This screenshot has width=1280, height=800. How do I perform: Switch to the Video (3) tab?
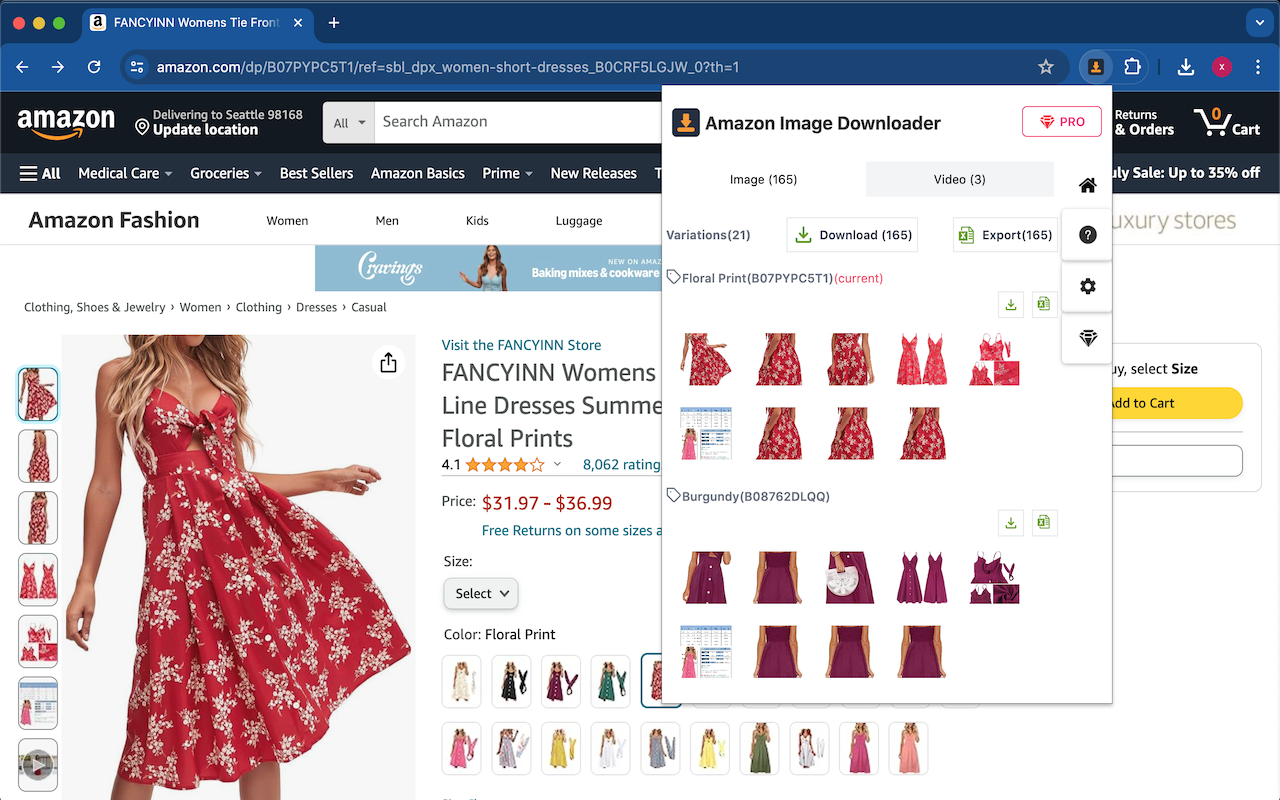960,179
